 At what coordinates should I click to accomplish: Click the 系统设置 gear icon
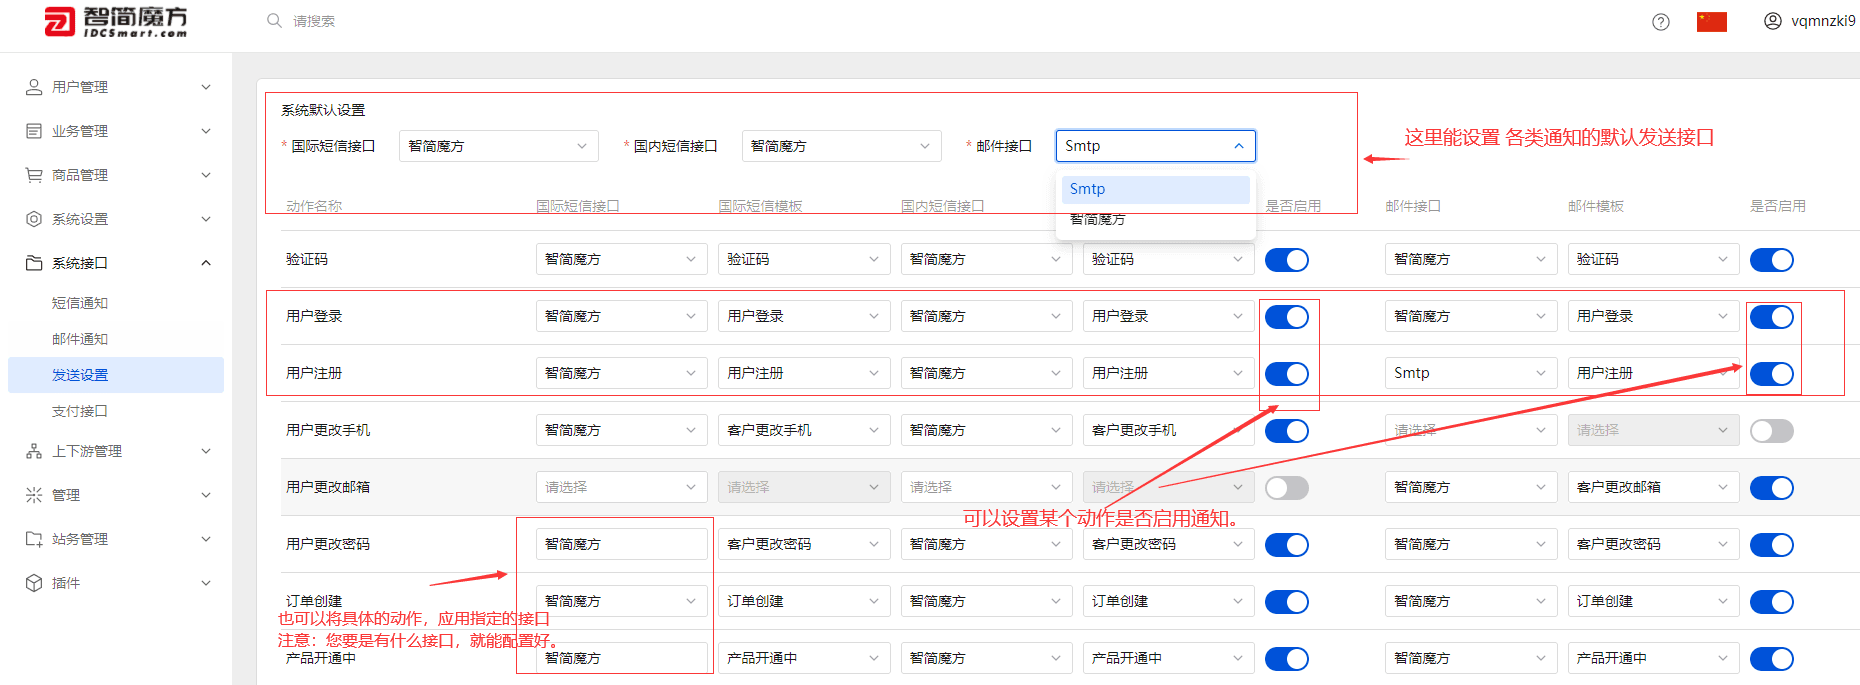[x=34, y=219]
